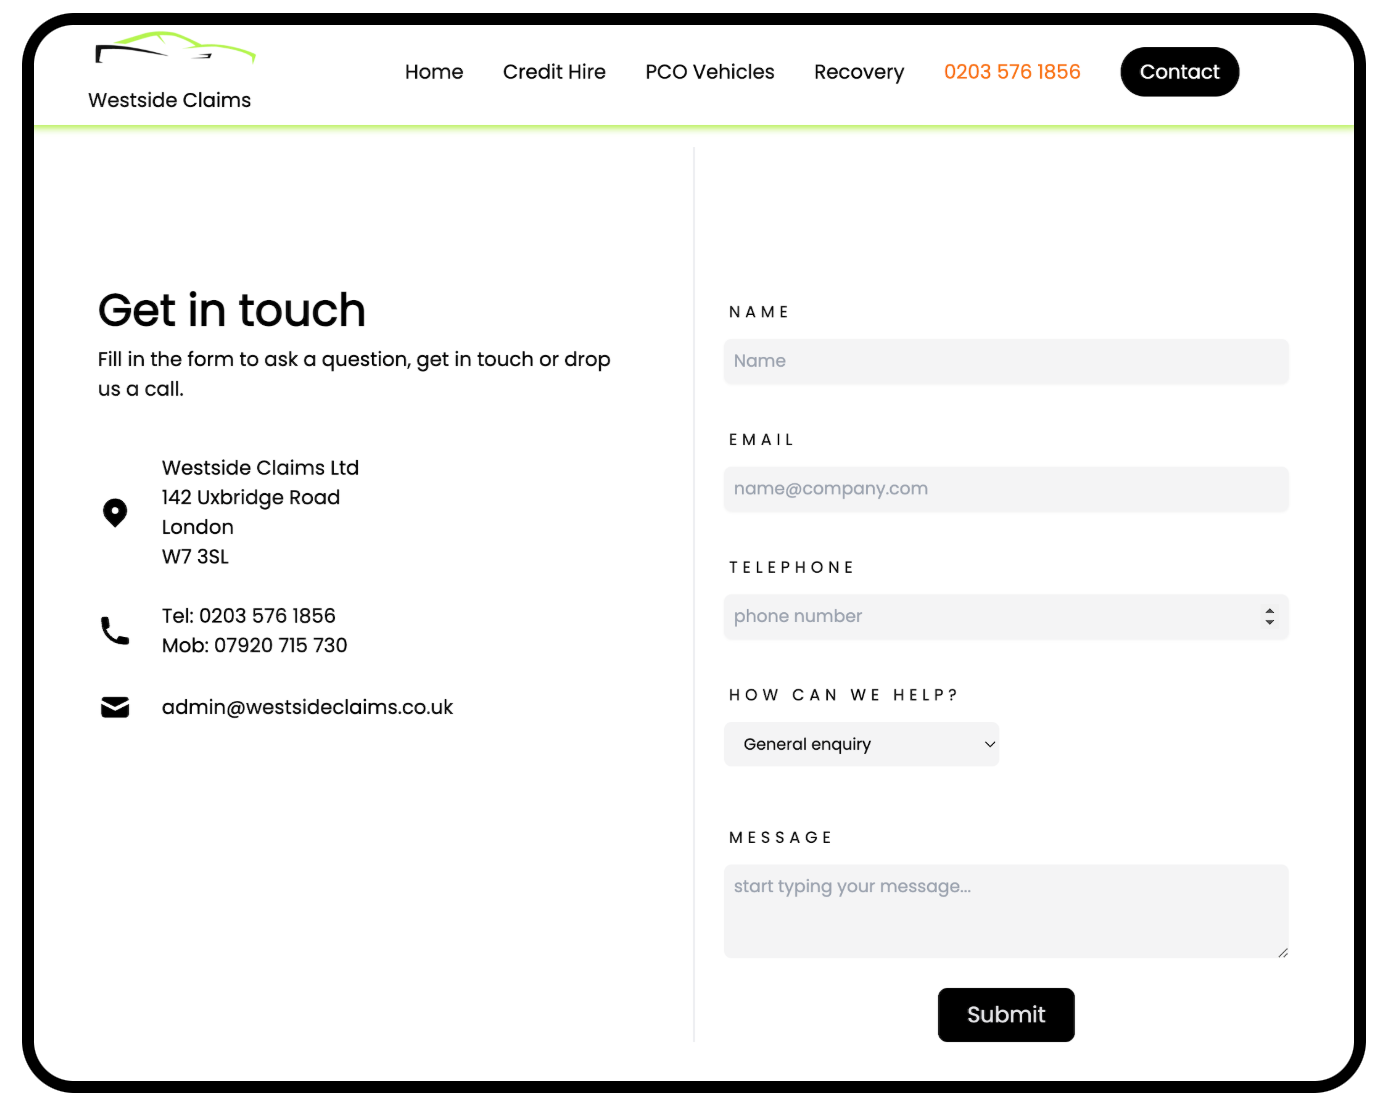The height and width of the screenshot is (1111, 1400).
Task: Click the message text area
Action: (x=1006, y=911)
